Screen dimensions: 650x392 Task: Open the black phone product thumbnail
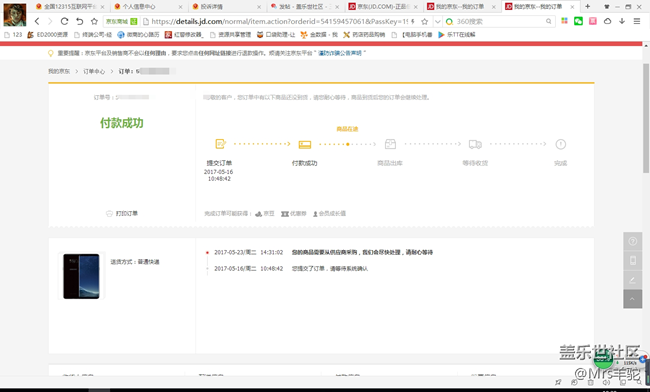[81, 276]
